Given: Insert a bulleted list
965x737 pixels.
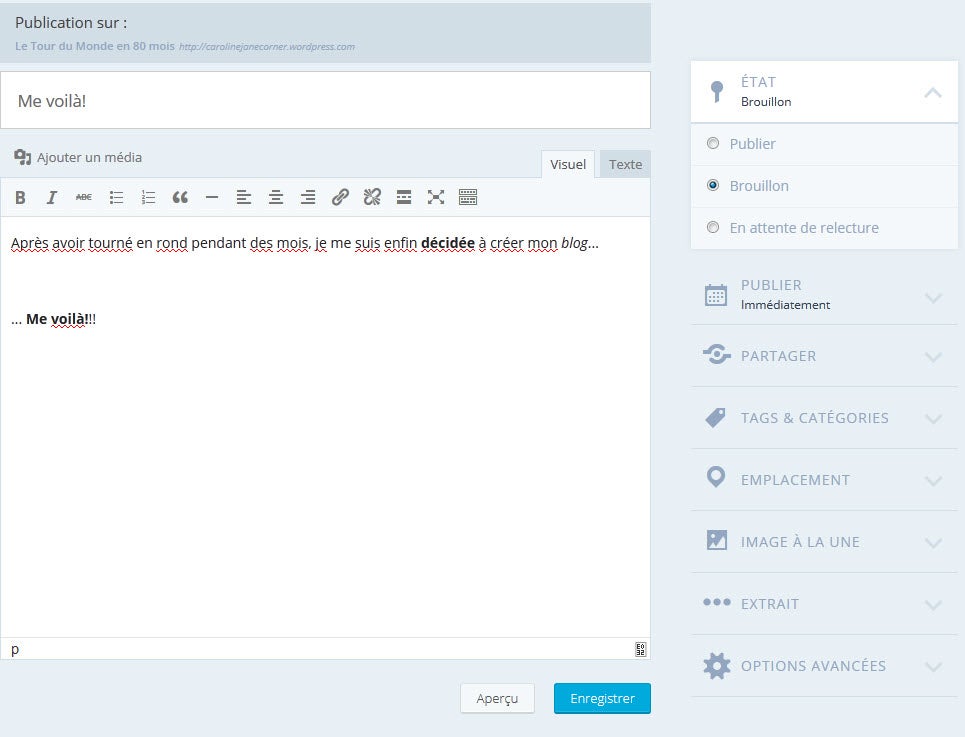Looking at the screenshot, I should 116,197.
